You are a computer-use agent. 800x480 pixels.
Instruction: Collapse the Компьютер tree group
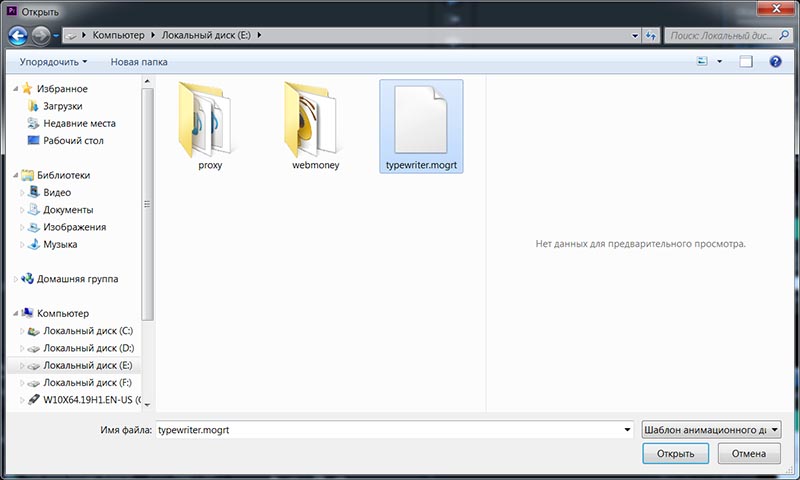pos(15,313)
